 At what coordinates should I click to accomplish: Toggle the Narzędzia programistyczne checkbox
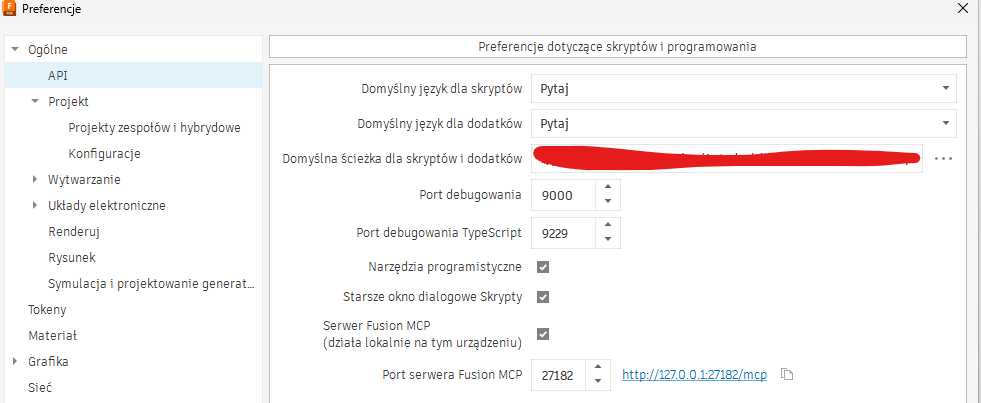coord(542,267)
